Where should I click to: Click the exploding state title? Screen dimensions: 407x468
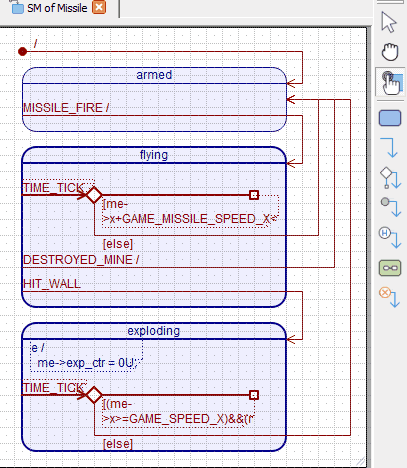point(154,331)
